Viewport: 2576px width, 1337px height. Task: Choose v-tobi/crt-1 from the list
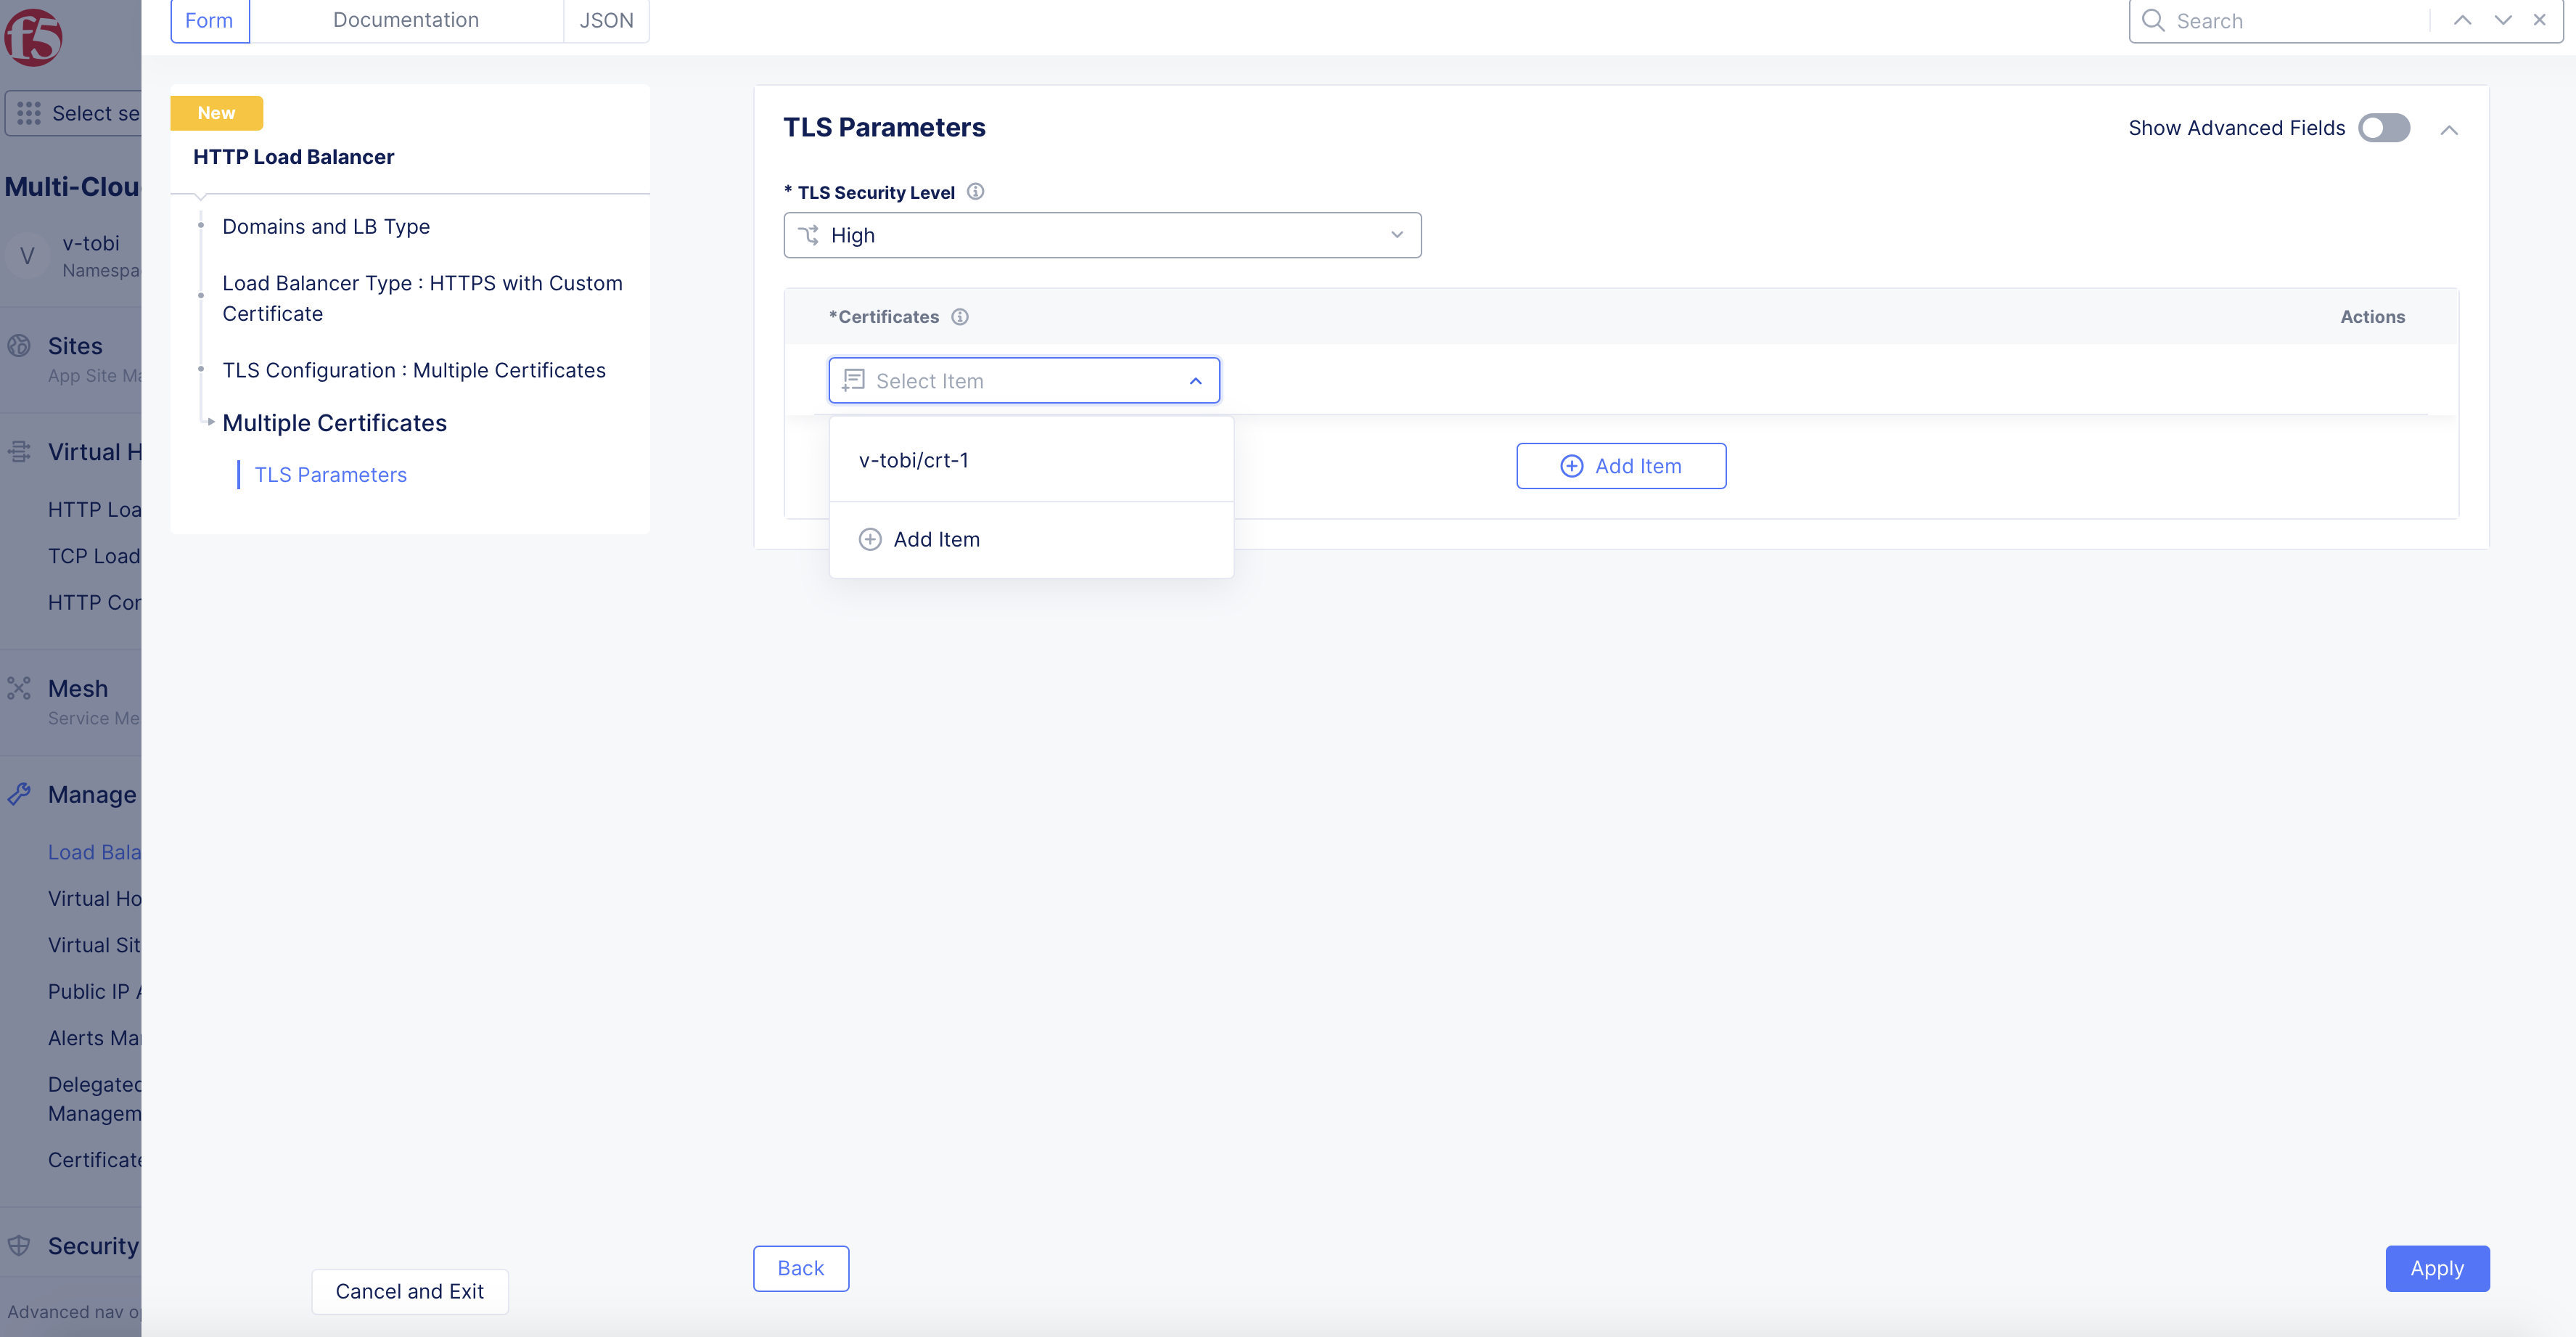[913, 460]
